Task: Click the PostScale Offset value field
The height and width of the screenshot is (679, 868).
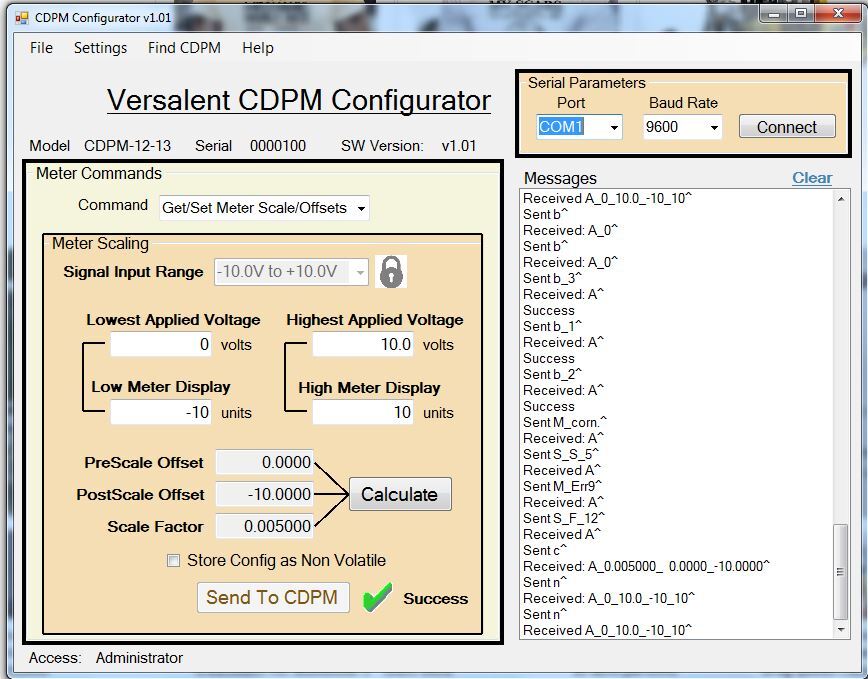Action: 265,494
